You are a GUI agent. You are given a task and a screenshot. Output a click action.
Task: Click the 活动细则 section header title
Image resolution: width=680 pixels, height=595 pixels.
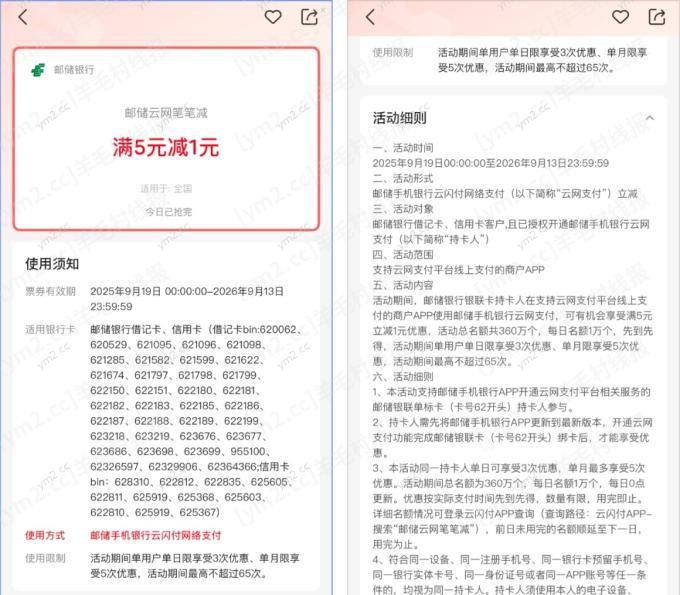[x=399, y=118]
